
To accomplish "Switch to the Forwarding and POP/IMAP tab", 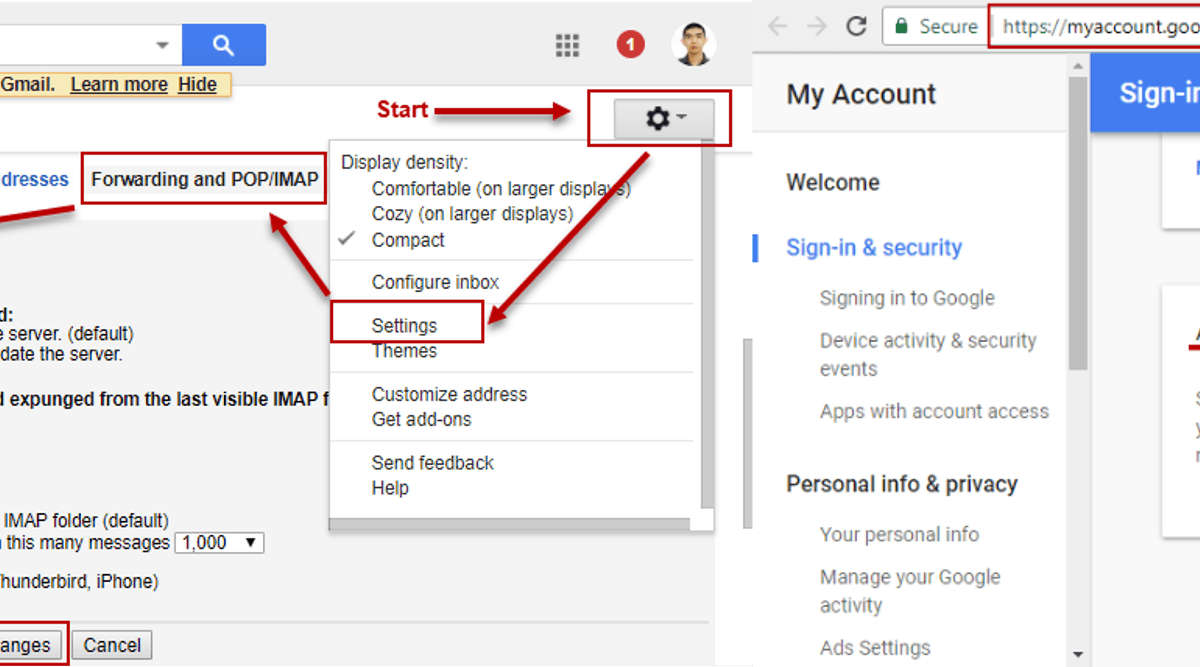I will (x=203, y=179).
